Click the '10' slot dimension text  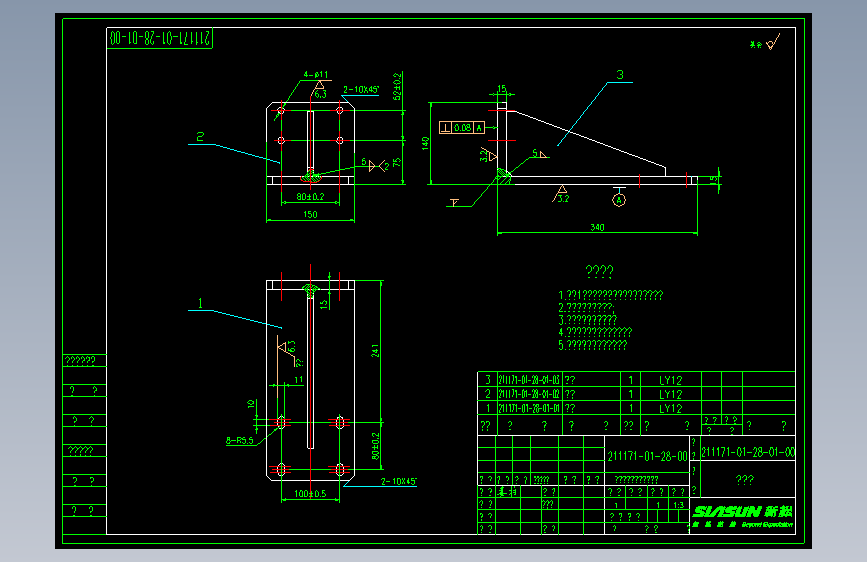coord(251,404)
